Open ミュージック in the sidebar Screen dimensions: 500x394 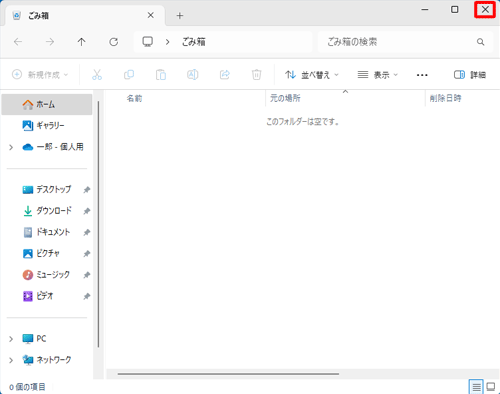47,275
